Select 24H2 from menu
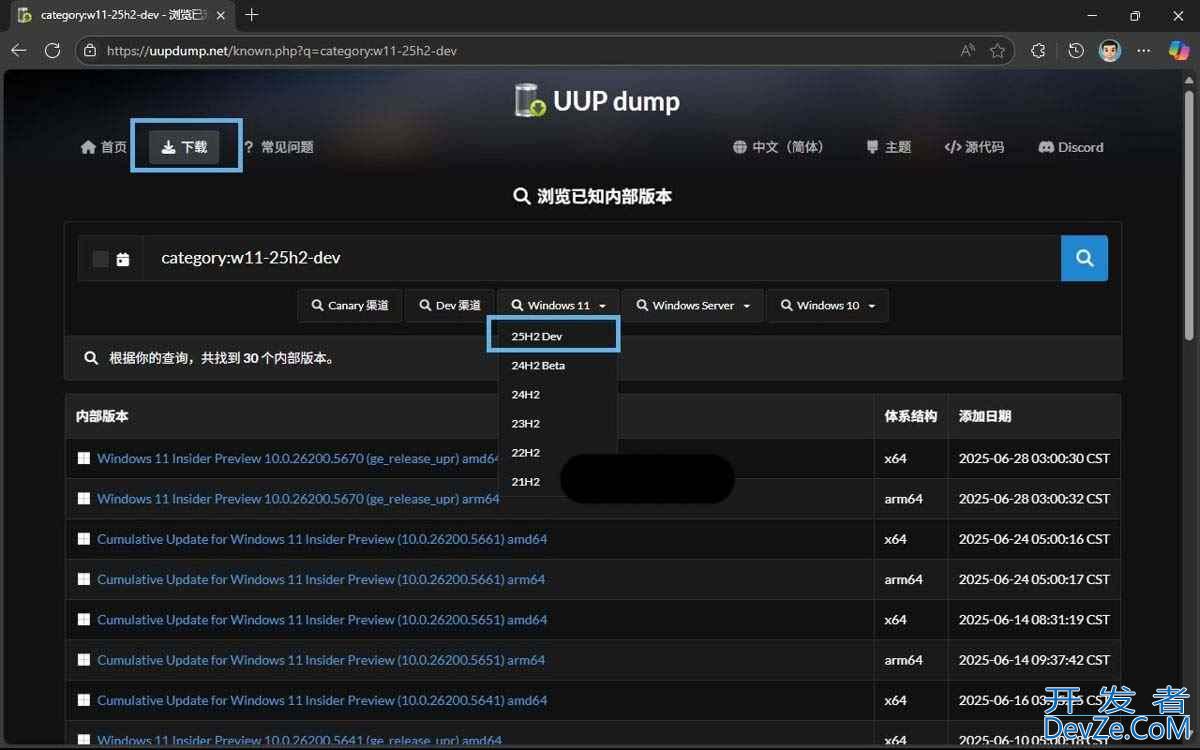The image size is (1200, 750). point(557,394)
